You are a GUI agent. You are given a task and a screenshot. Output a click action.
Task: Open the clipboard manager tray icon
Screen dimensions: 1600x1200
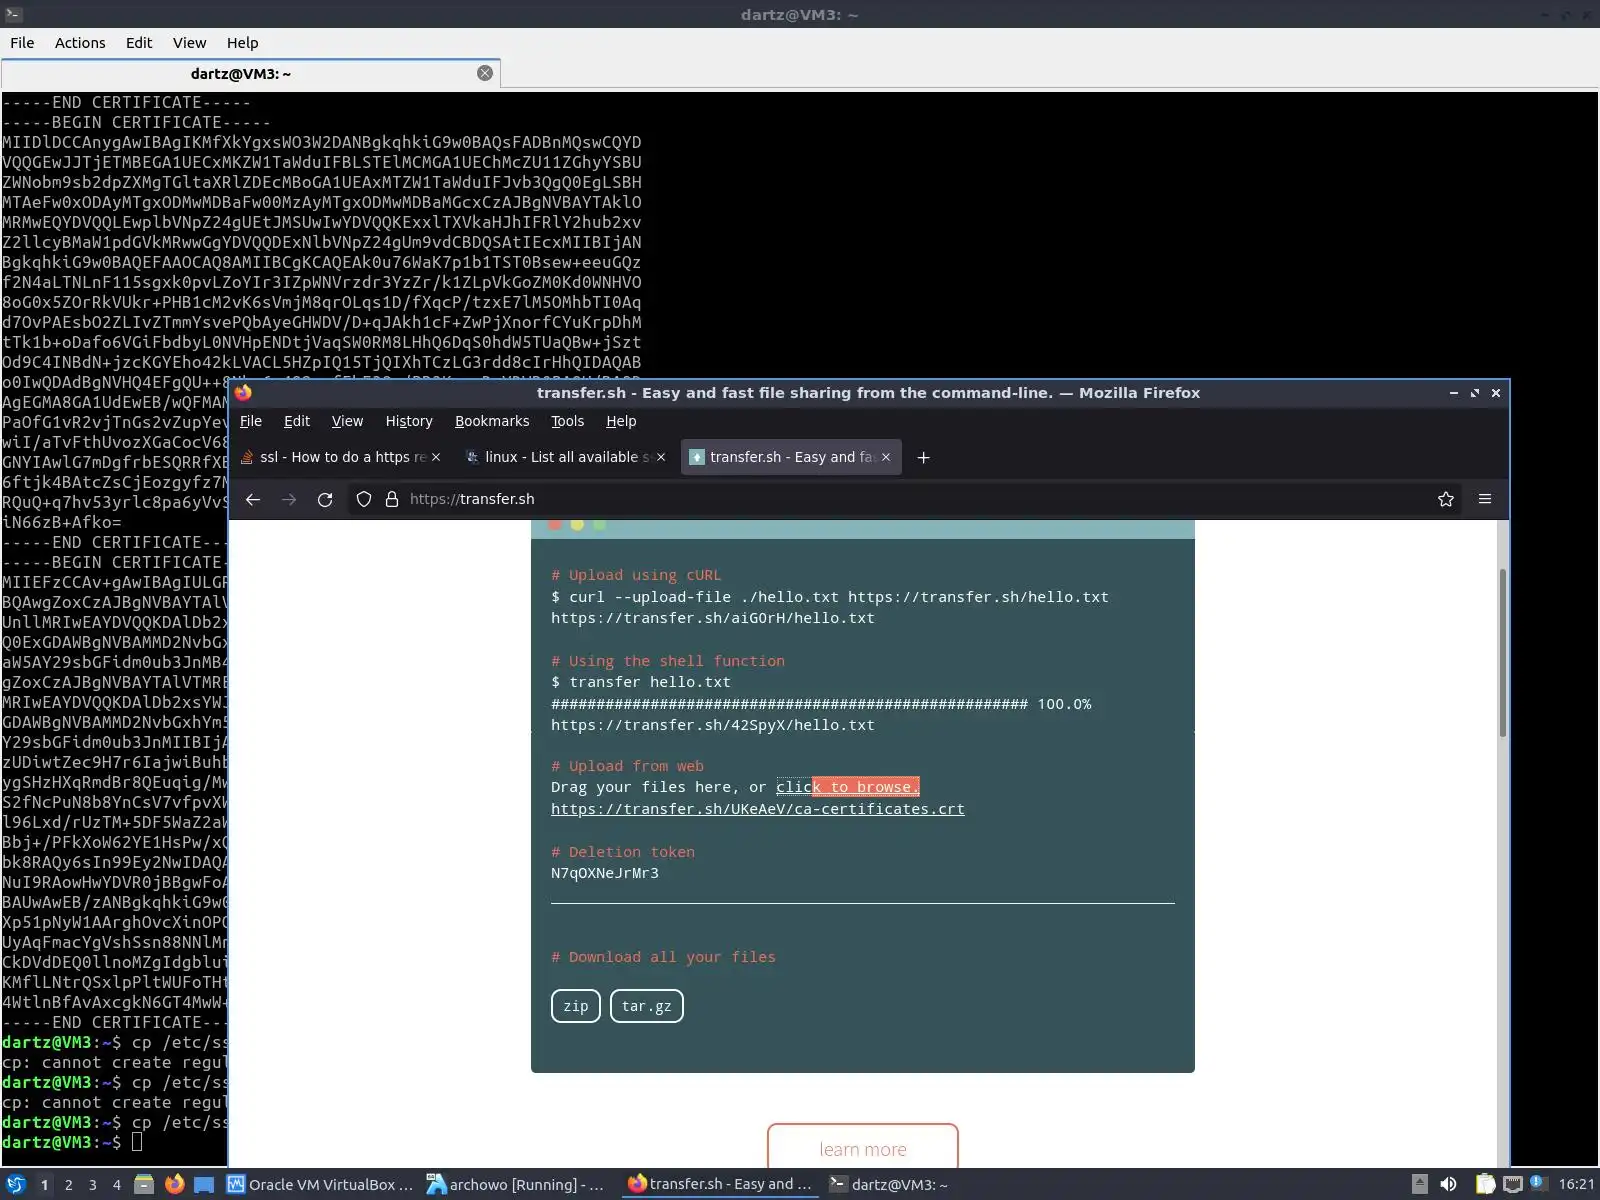(x=1485, y=1184)
